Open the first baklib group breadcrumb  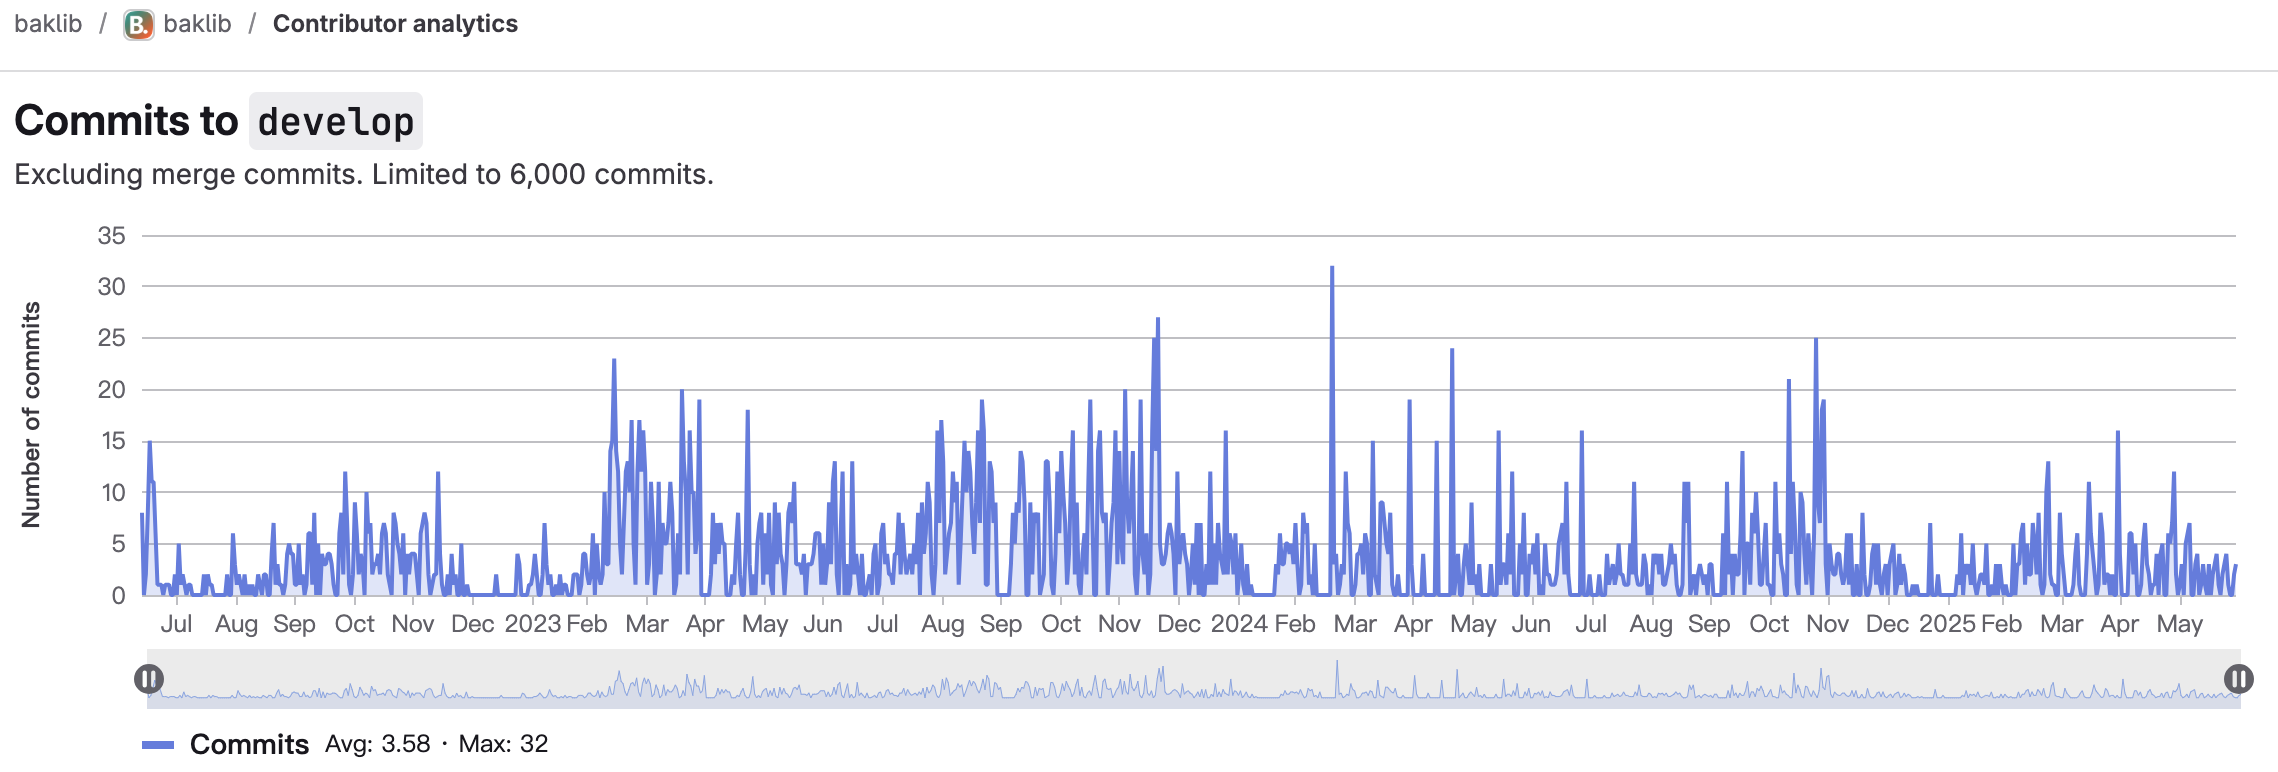[48, 24]
